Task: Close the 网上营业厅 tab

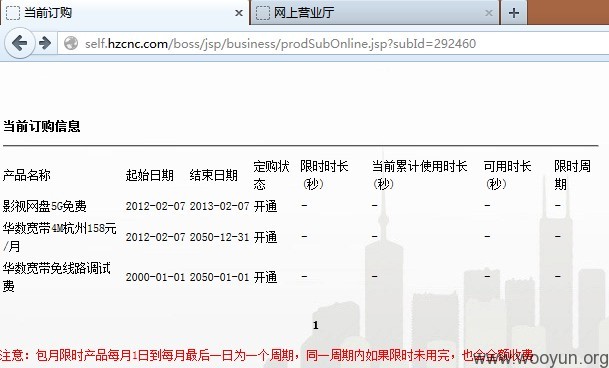Action: tap(489, 13)
